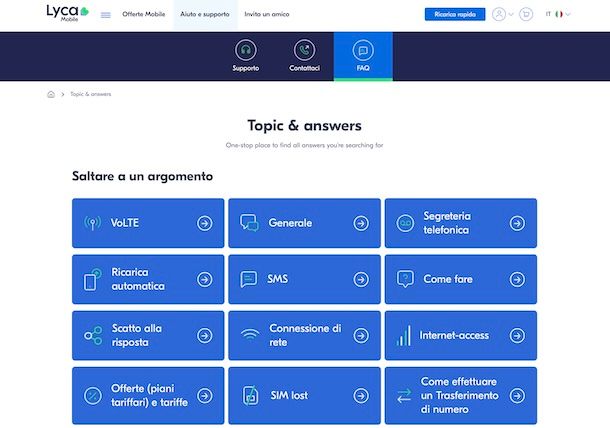Switch to the FAQ tab
610x428 pixels.
point(363,56)
